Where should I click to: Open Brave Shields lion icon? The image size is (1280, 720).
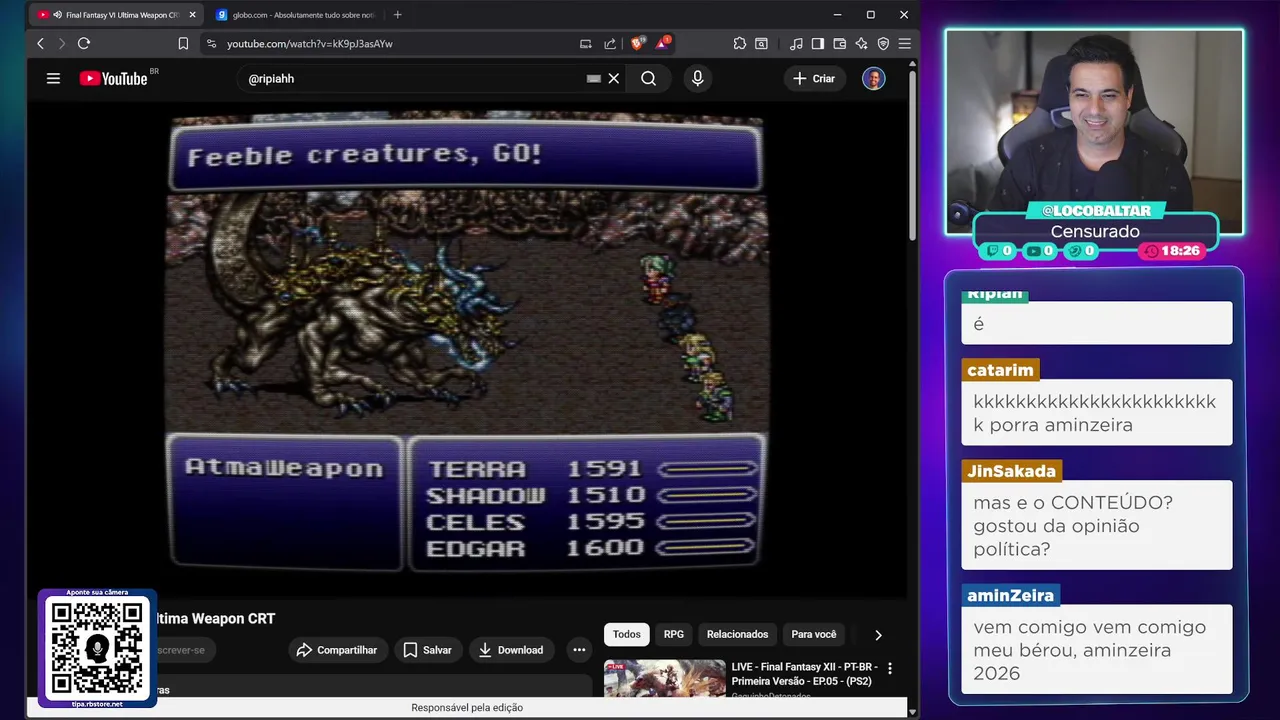638,43
